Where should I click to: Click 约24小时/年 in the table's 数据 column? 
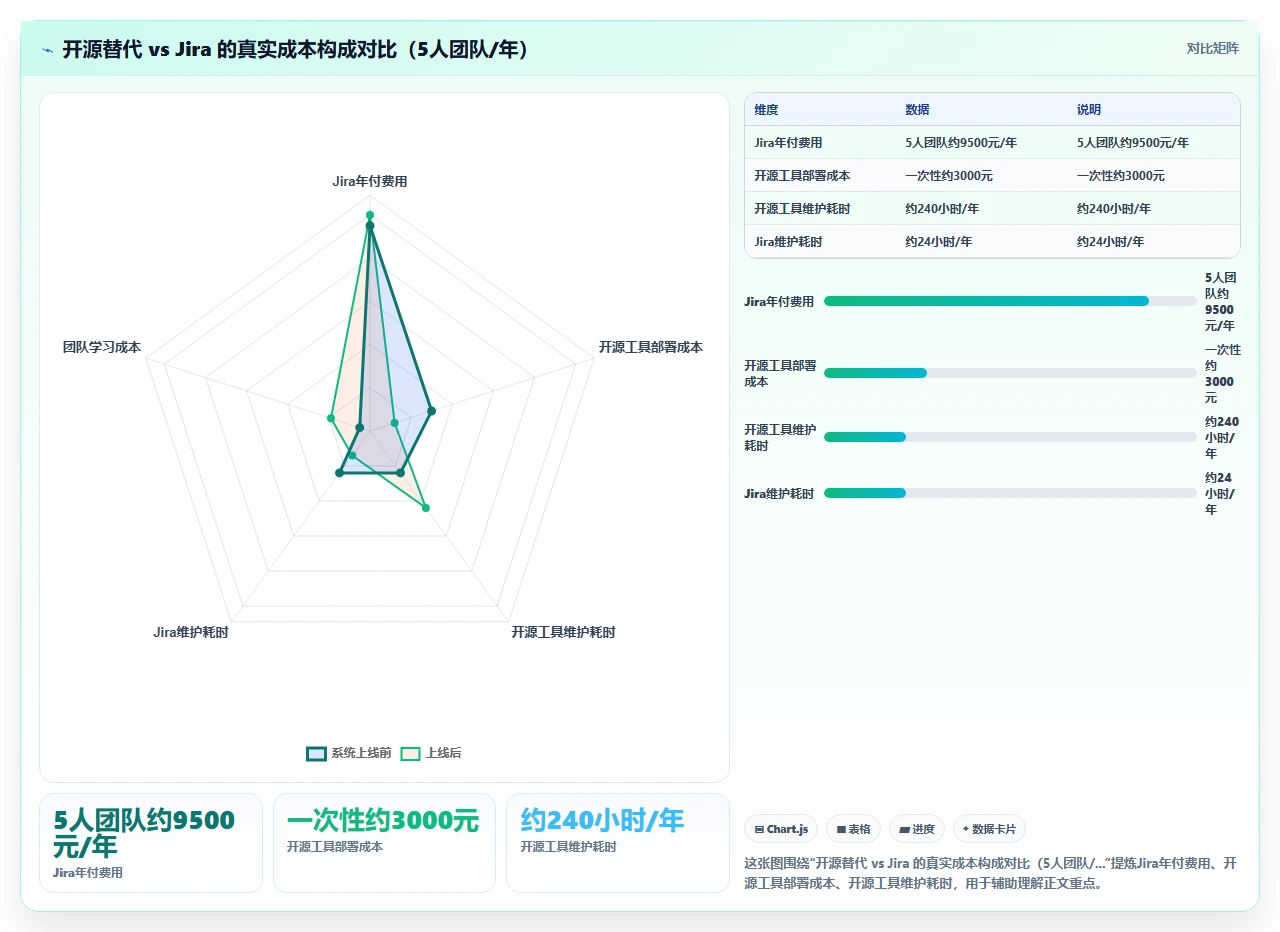pos(939,242)
